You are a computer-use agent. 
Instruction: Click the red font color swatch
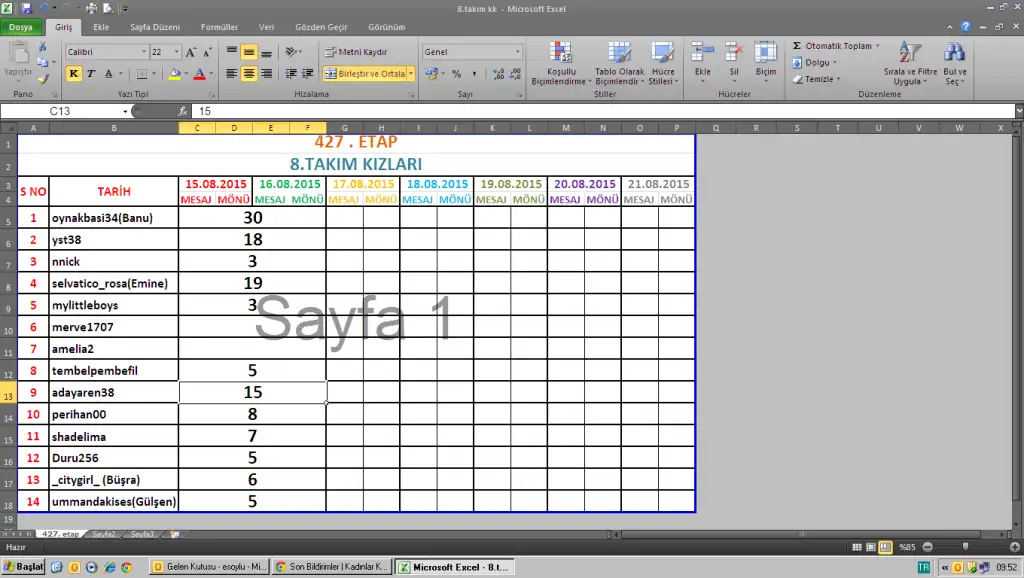click(x=199, y=74)
